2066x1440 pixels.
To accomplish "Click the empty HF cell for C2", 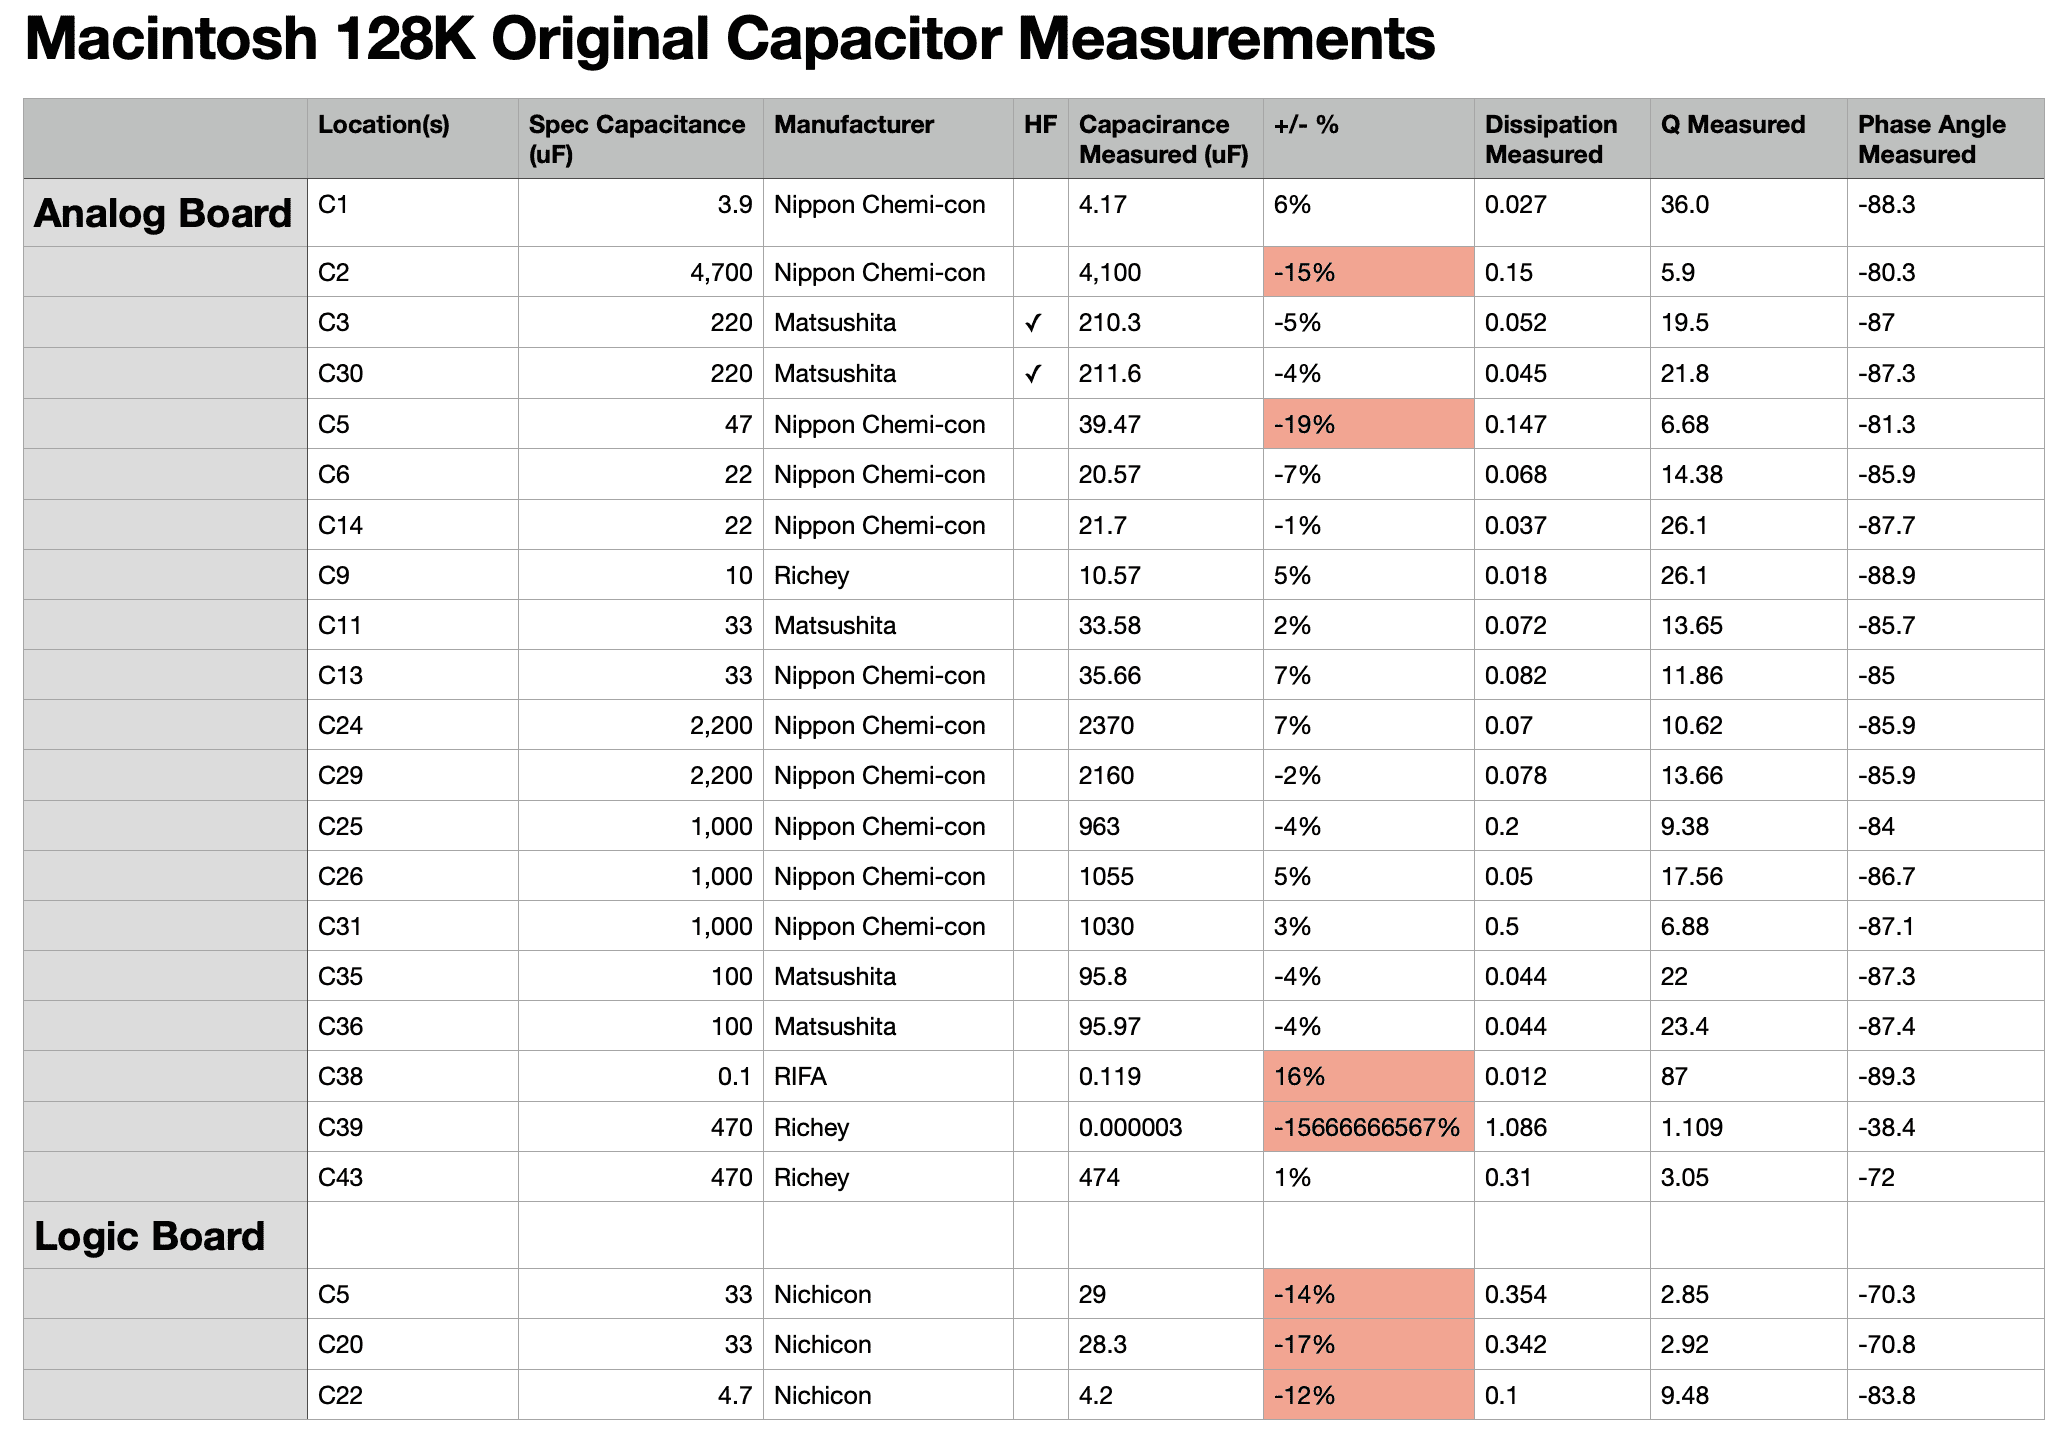I will pos(1041,272).
